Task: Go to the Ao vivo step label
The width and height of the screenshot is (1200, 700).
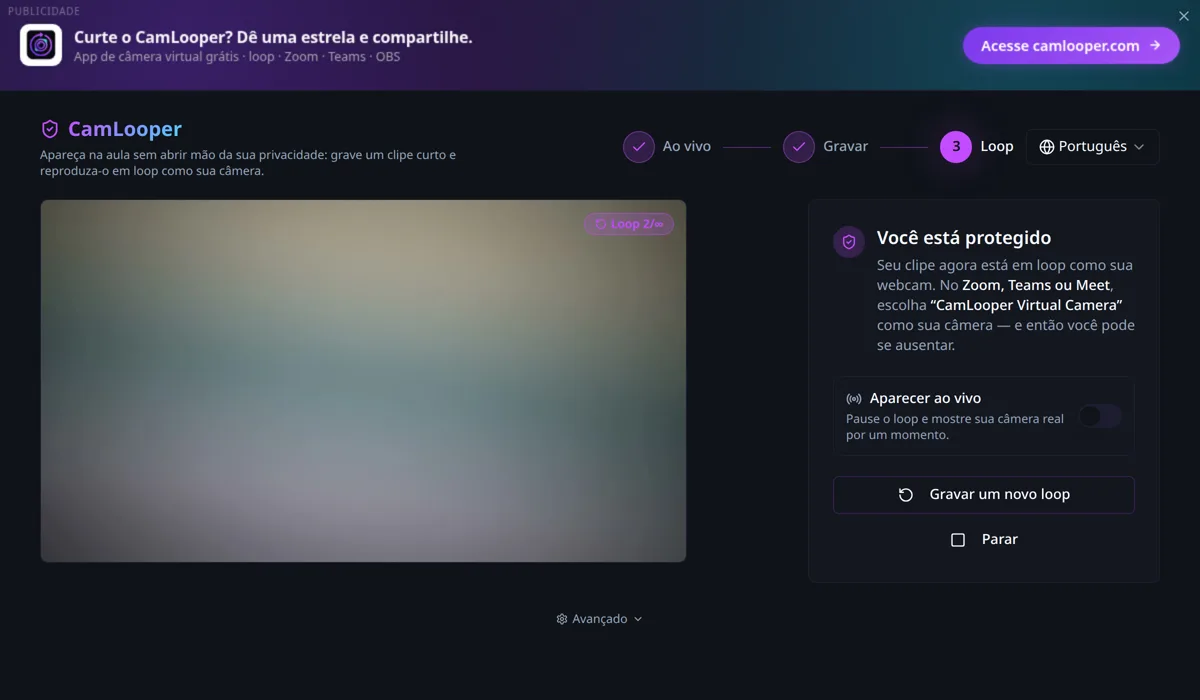Action: tap(687, 146)
